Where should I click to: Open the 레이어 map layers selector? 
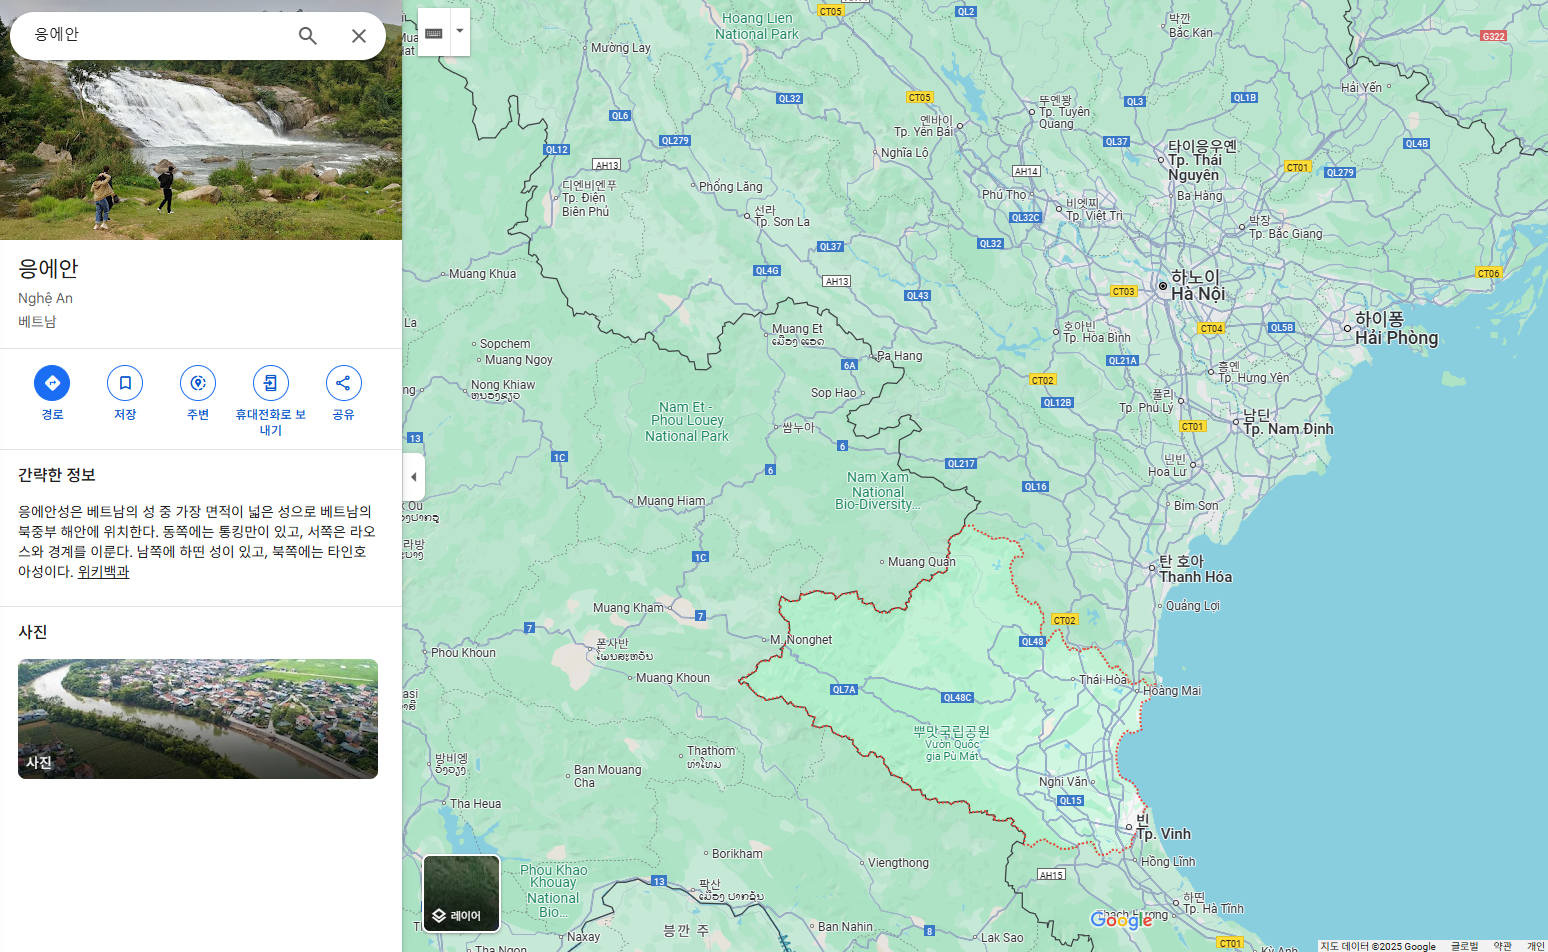pos(461,893)
